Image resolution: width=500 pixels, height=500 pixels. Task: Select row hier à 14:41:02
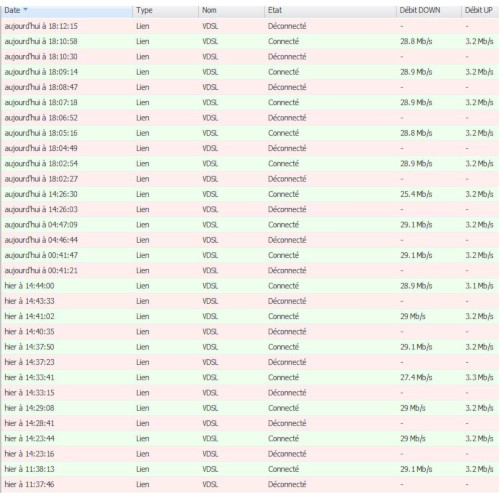point(250,316)
